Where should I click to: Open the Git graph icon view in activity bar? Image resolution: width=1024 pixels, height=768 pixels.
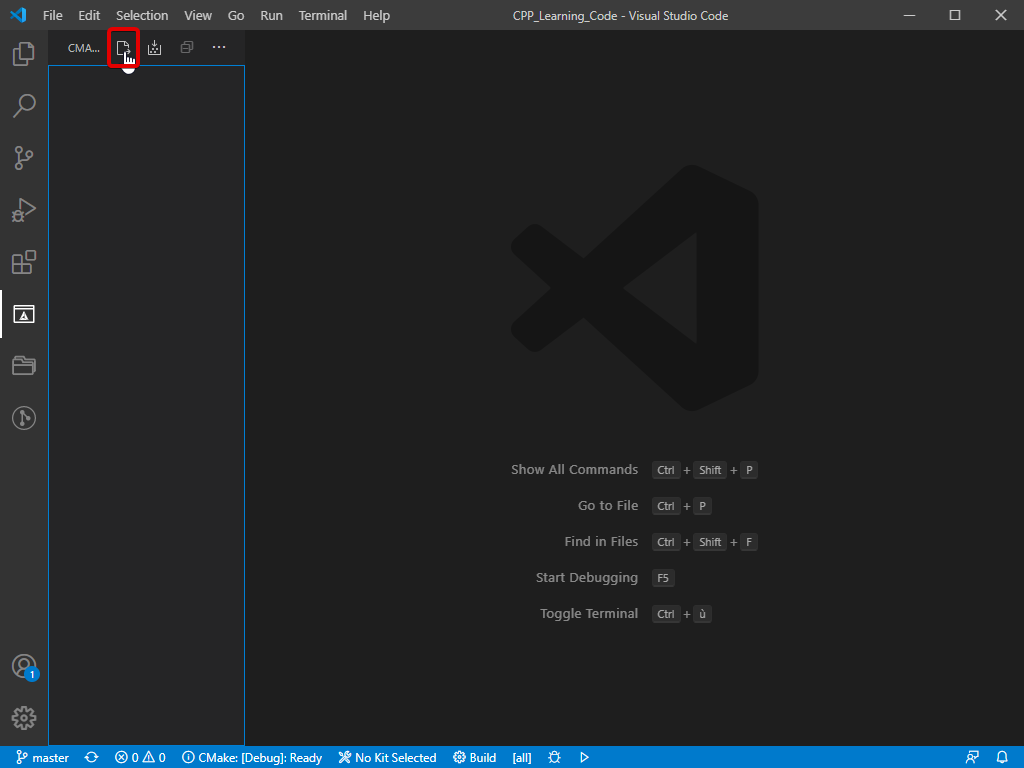pos(24,418)
